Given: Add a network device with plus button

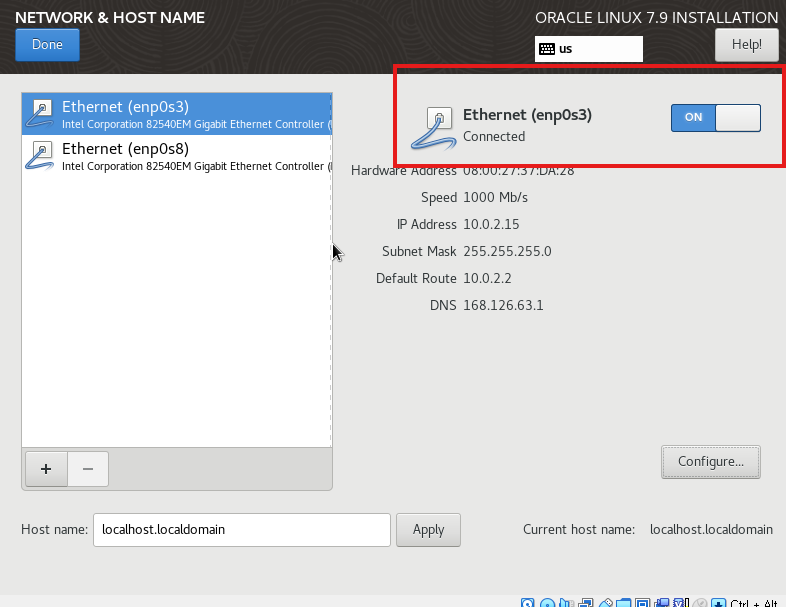Looking at the screenshot, I should [x=46, y=469].
